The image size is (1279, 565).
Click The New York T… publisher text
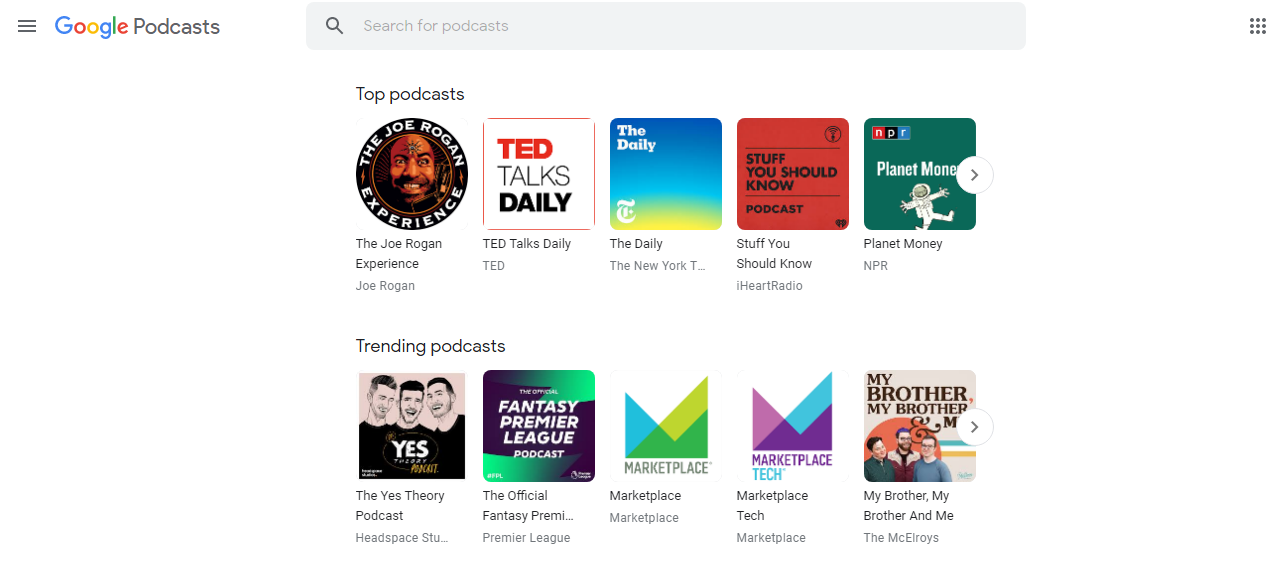pos(658,266)
